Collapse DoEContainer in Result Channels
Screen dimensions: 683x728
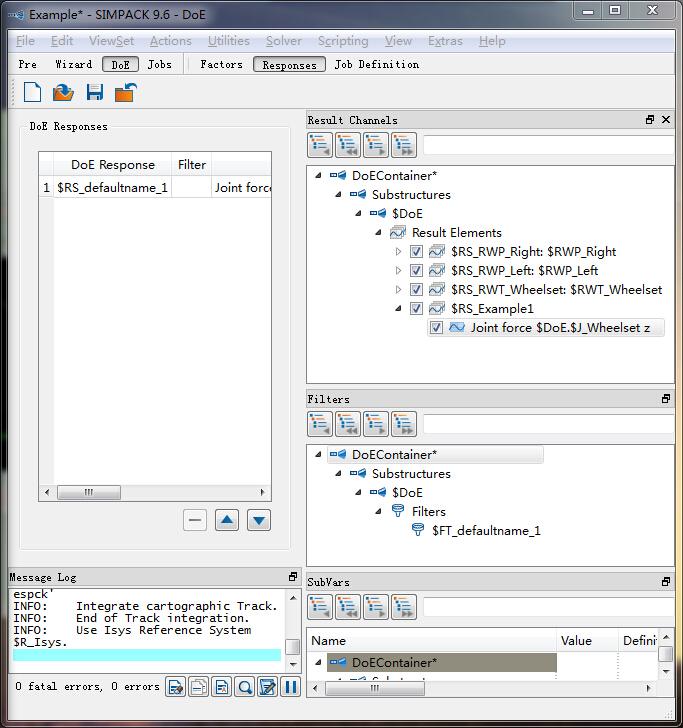click(x=318, y=176)
